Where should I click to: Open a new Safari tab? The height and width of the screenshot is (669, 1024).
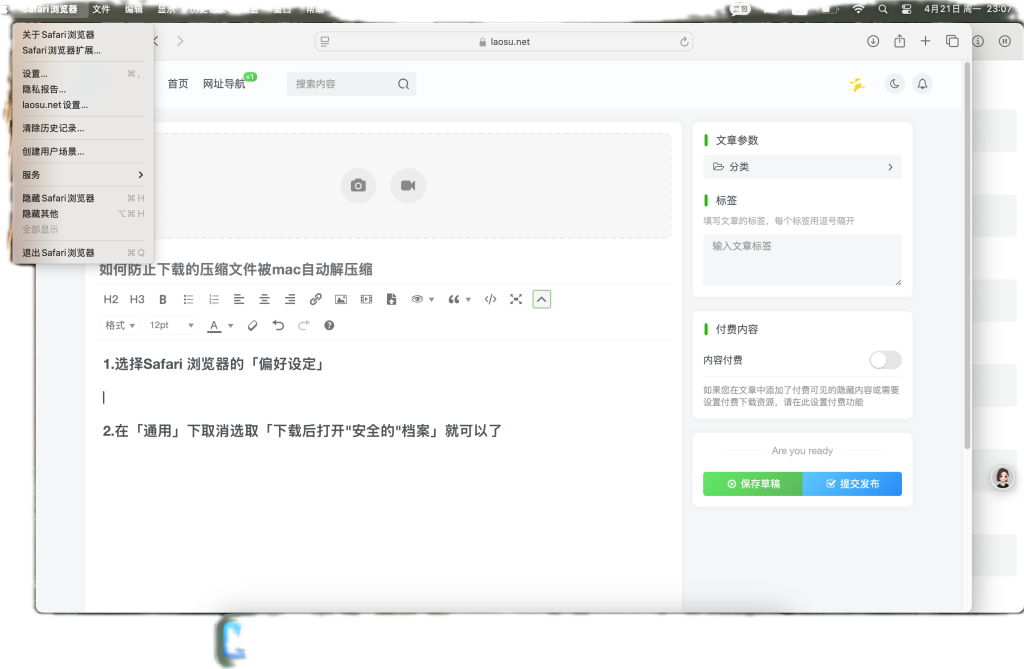(x=925, y=41)
